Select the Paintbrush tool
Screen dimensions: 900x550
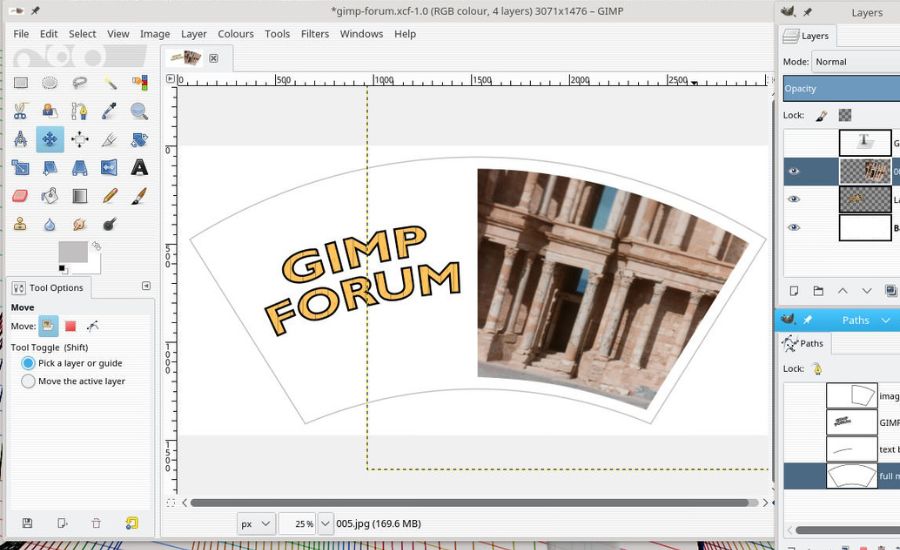tap(139, 196)
